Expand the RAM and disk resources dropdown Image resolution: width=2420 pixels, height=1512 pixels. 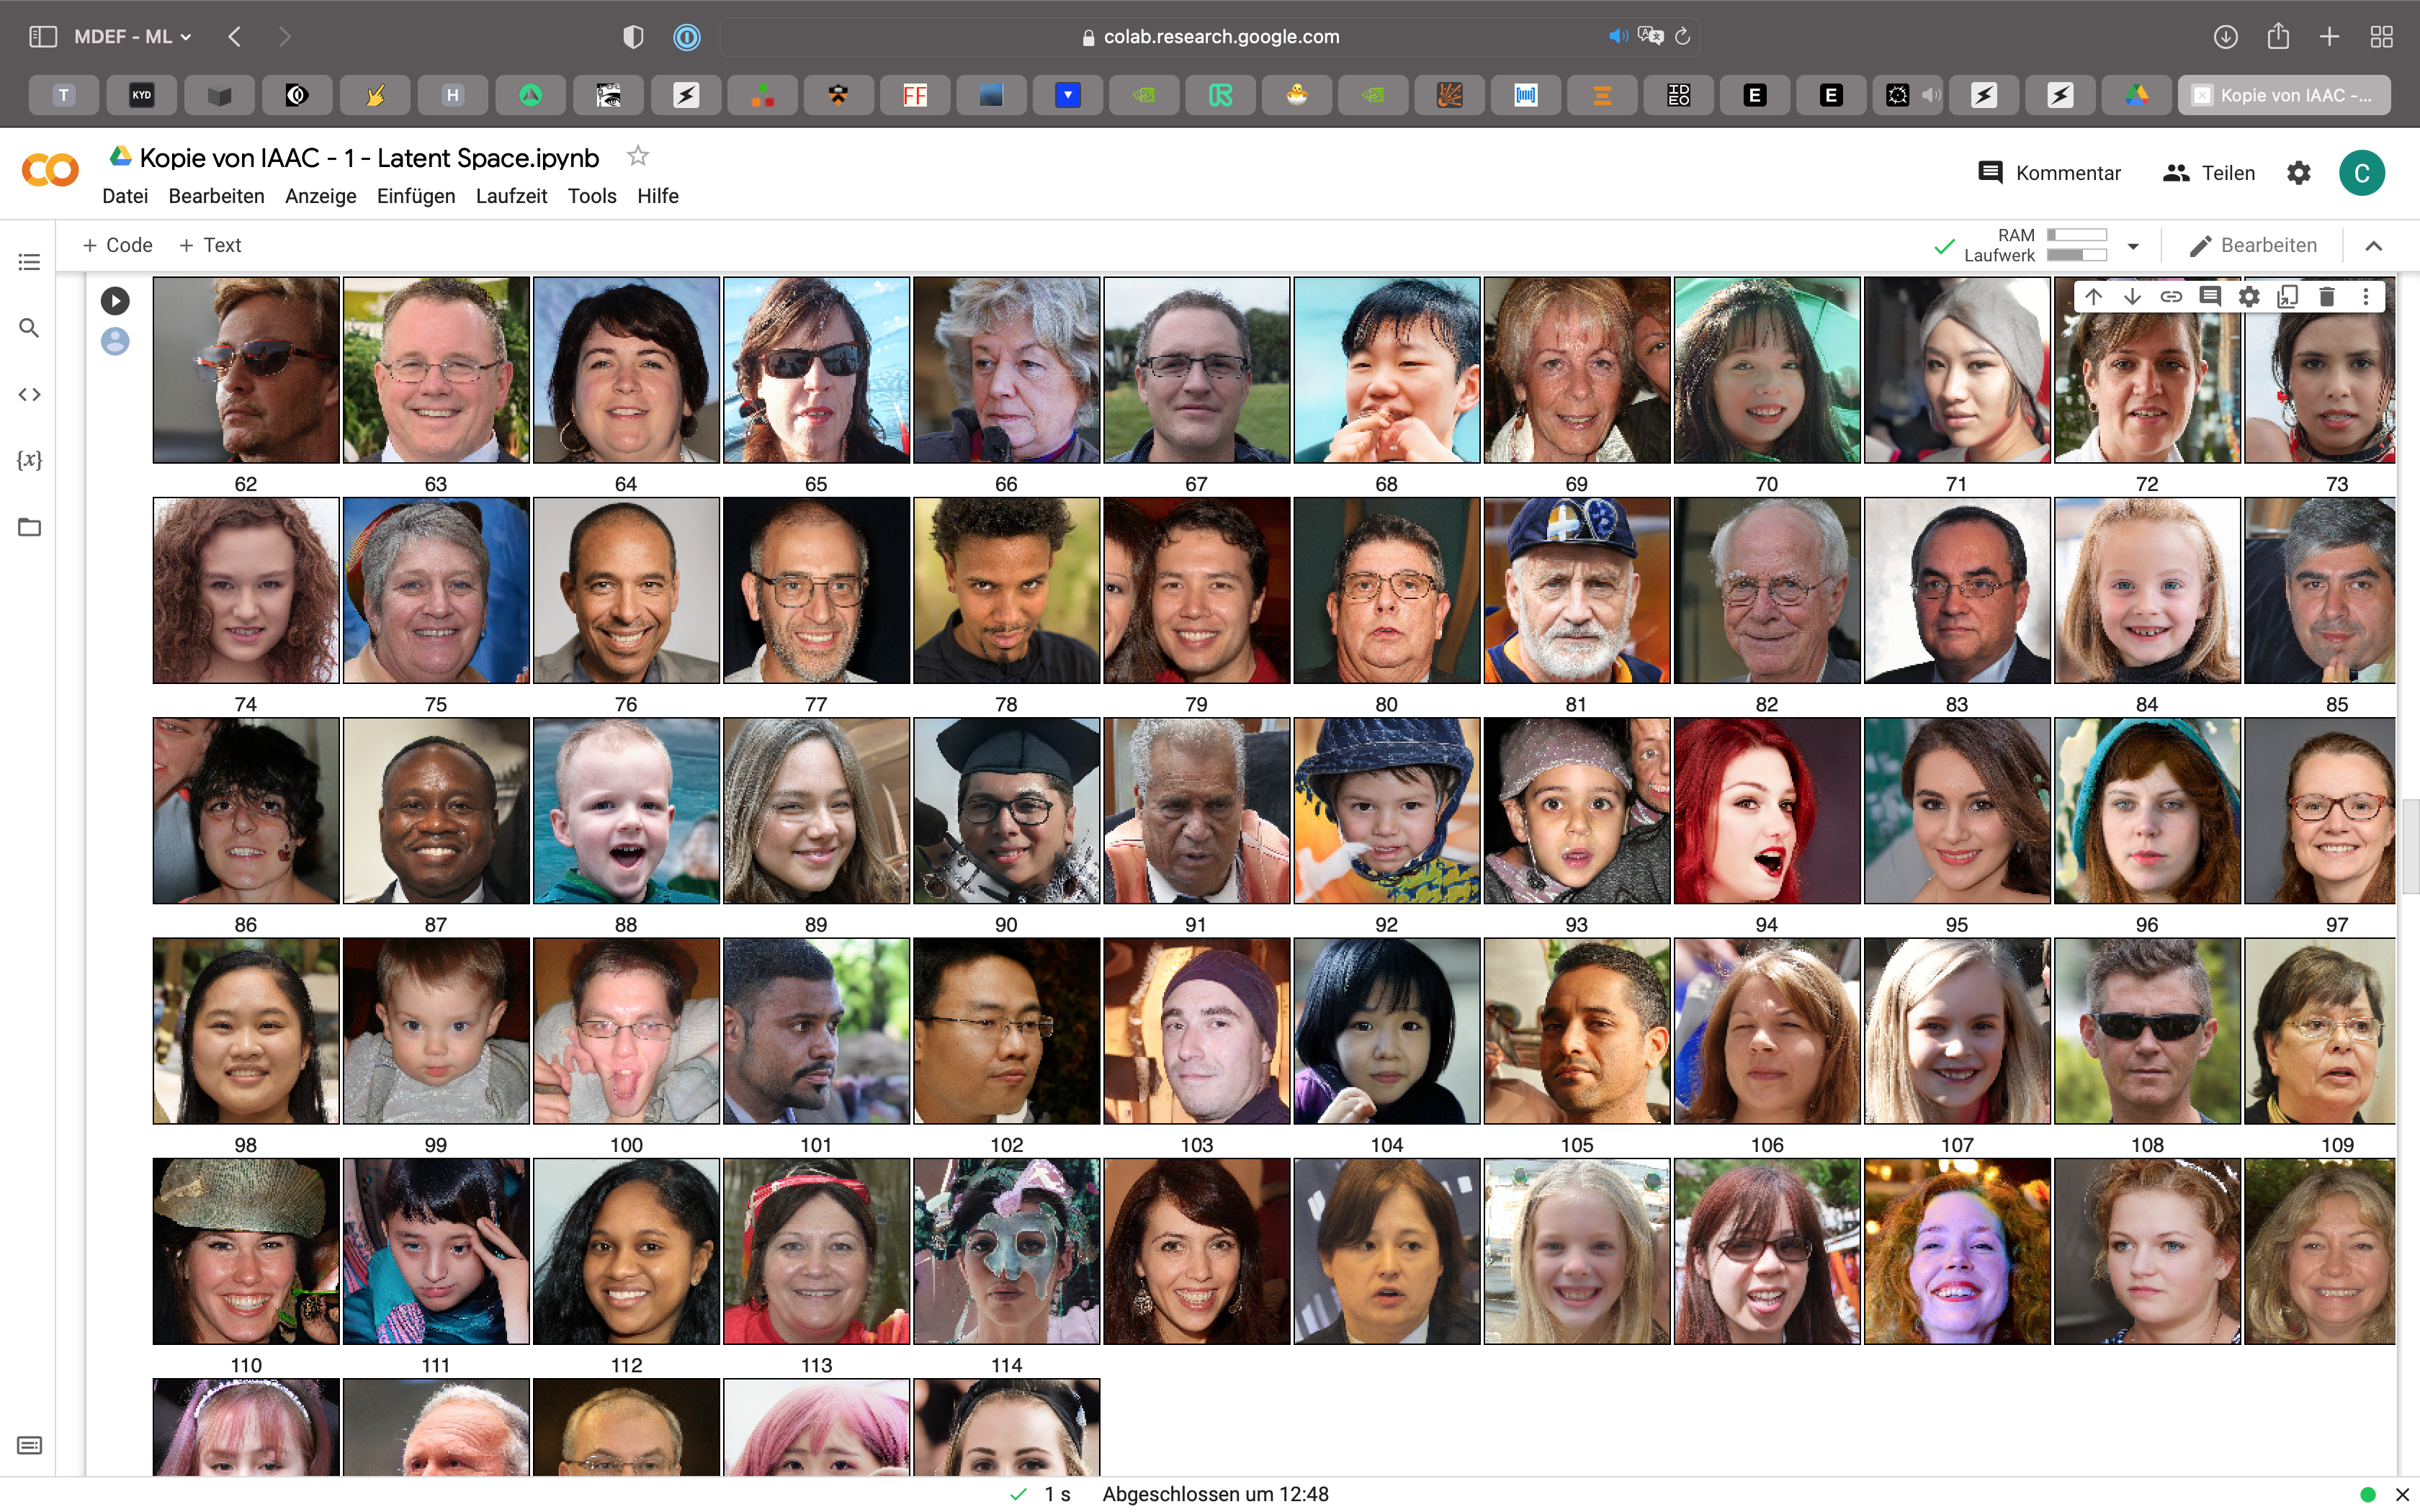point(2133,246)
